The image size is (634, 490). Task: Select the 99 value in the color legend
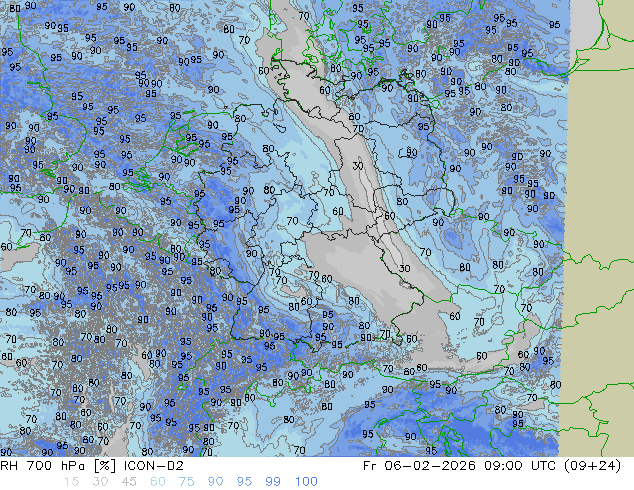tap(273, 482)
